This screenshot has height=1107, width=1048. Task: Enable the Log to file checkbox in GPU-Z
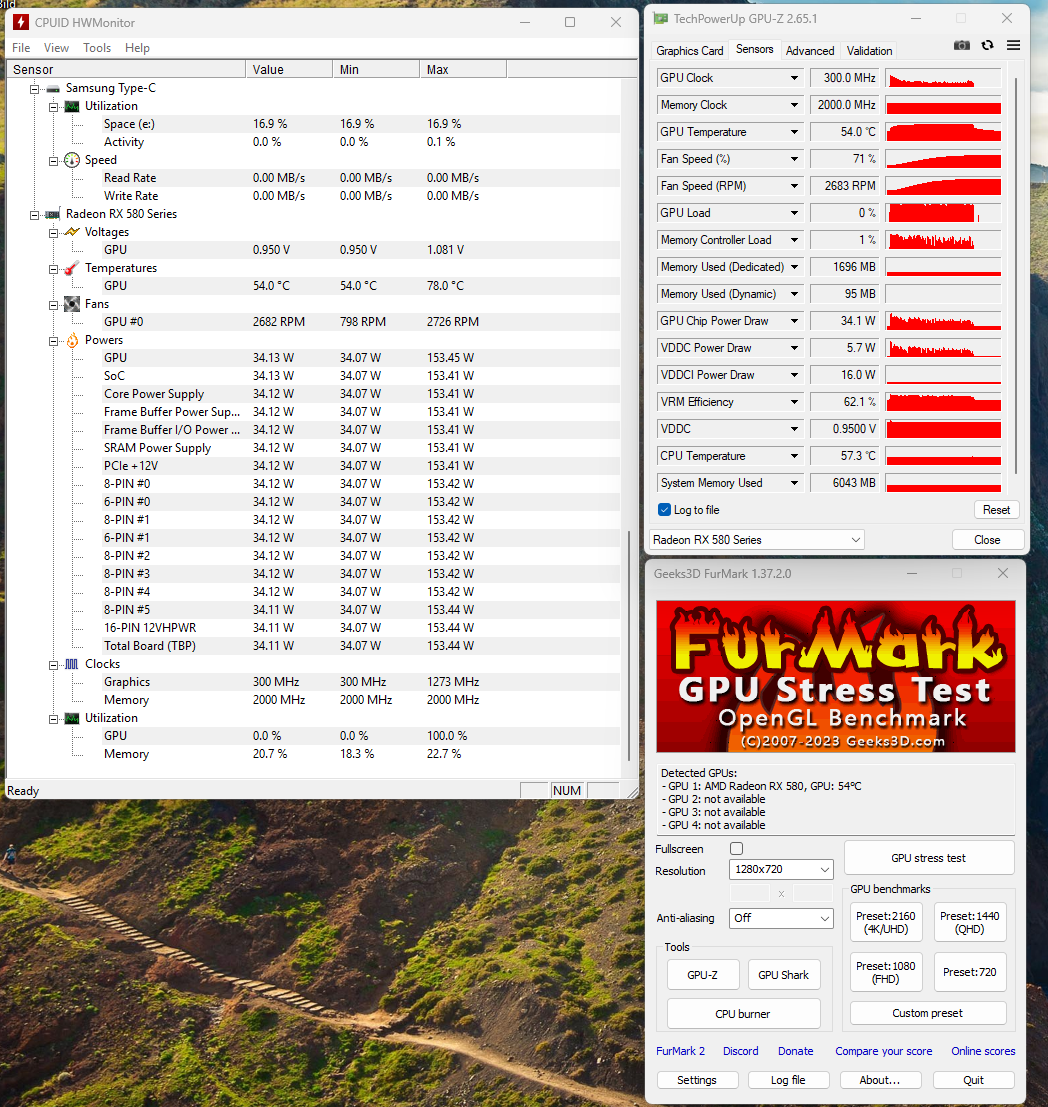pyautogui.click(x=665, y=510)
